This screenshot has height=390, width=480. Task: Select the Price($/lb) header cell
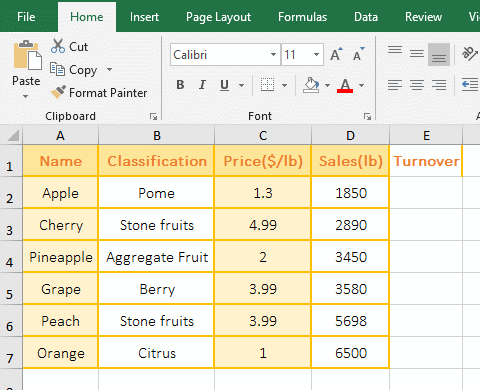263,161
